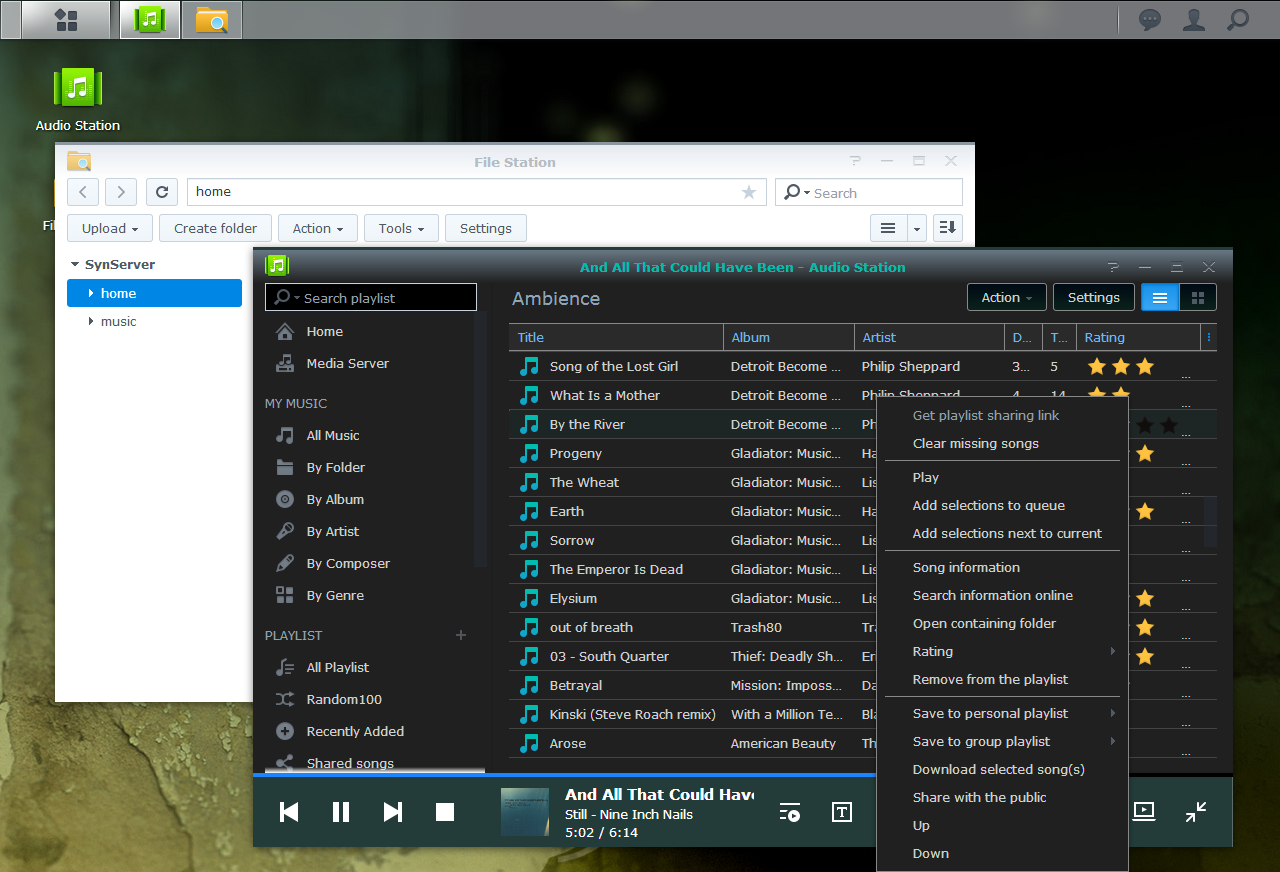Open the user options icon

click(x=1194, y=20)
